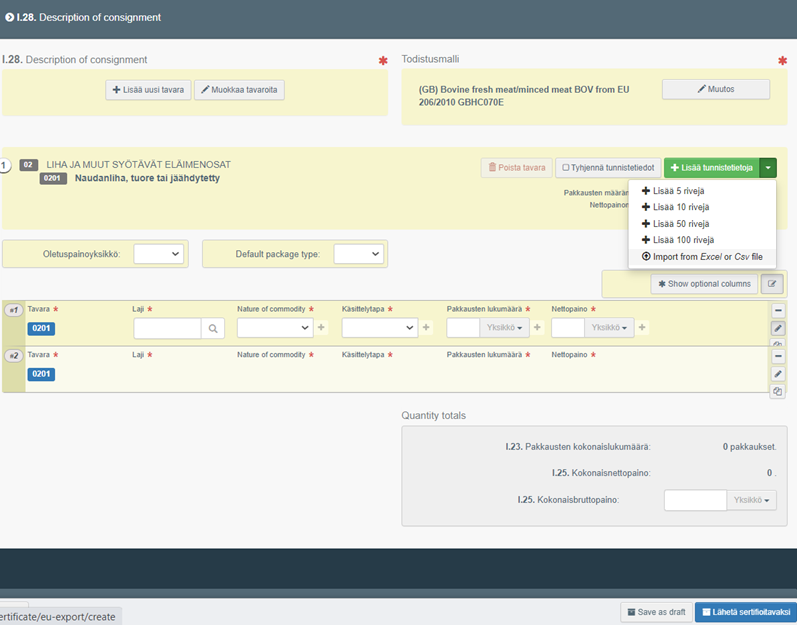Viewport: 797px width, 625px height.
Task: Click the Muutos button for Todistusmalli
Action: [x=715, y=89]
